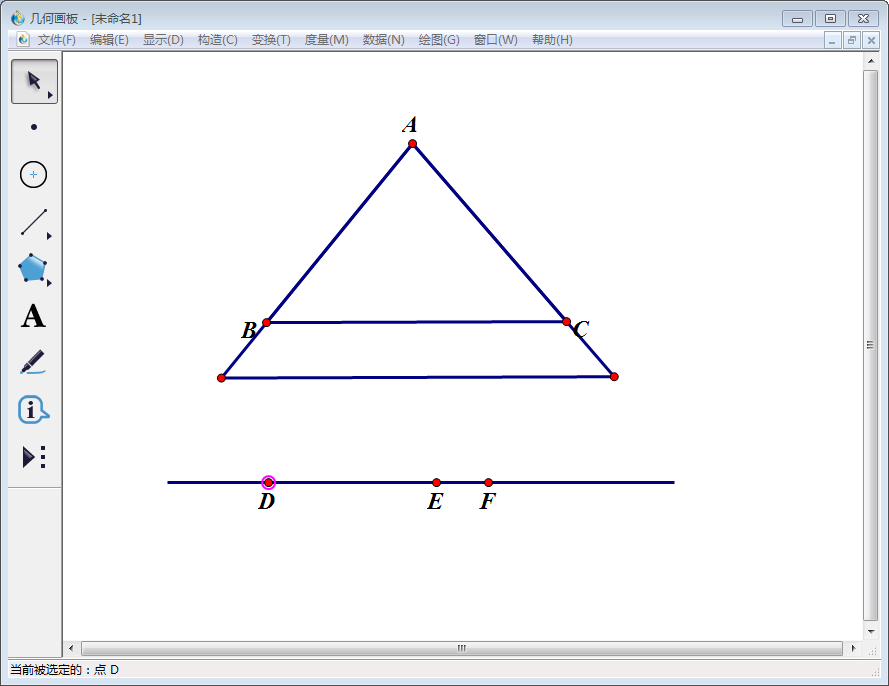Open the 度量(M) menu

(326, 40)
